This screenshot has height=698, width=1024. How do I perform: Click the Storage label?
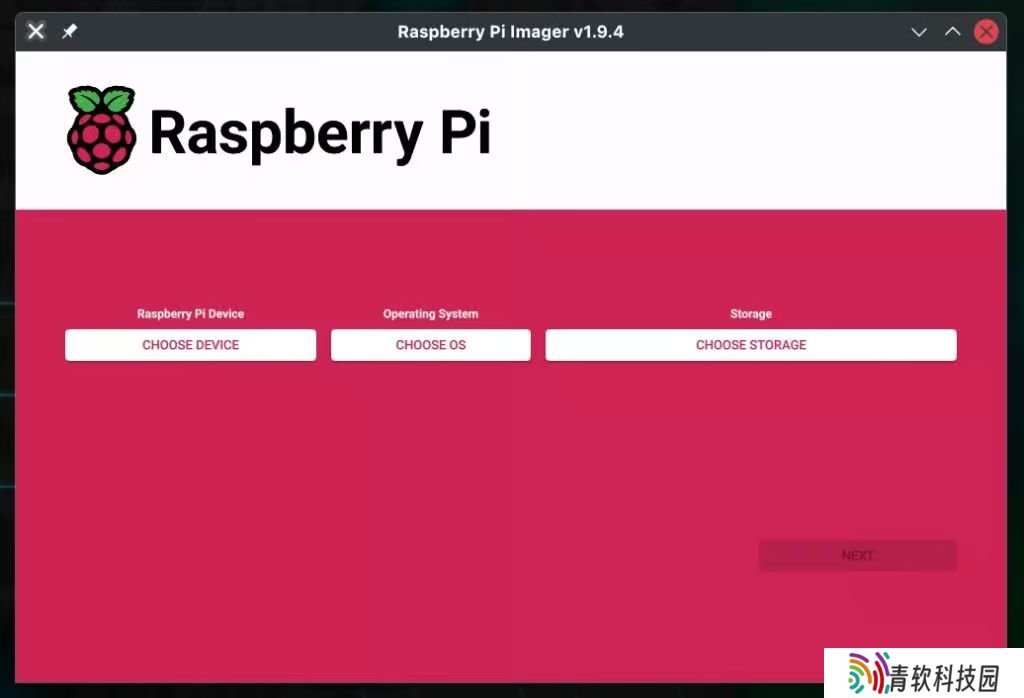[x=751, y=313]
